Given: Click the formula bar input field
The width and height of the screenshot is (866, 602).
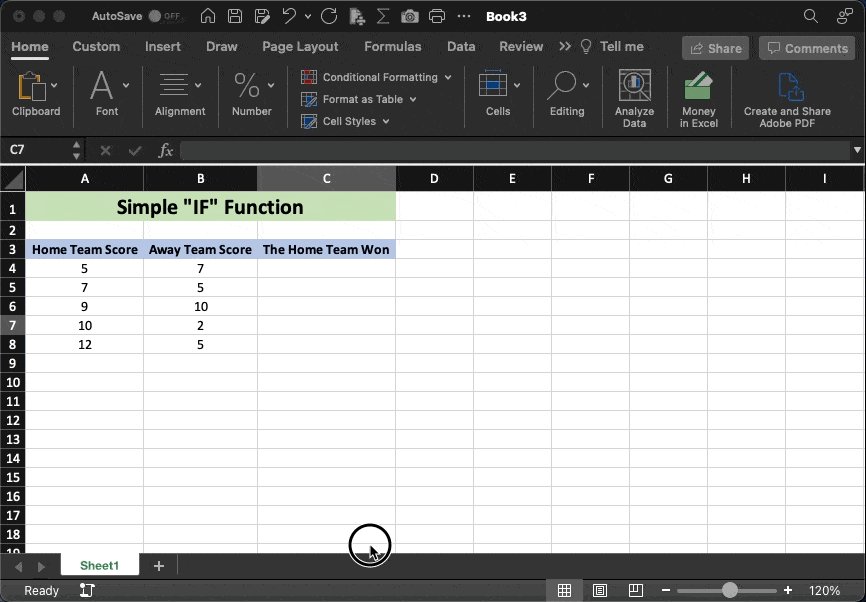Looking at the screenshot, I should pos(515,150).
